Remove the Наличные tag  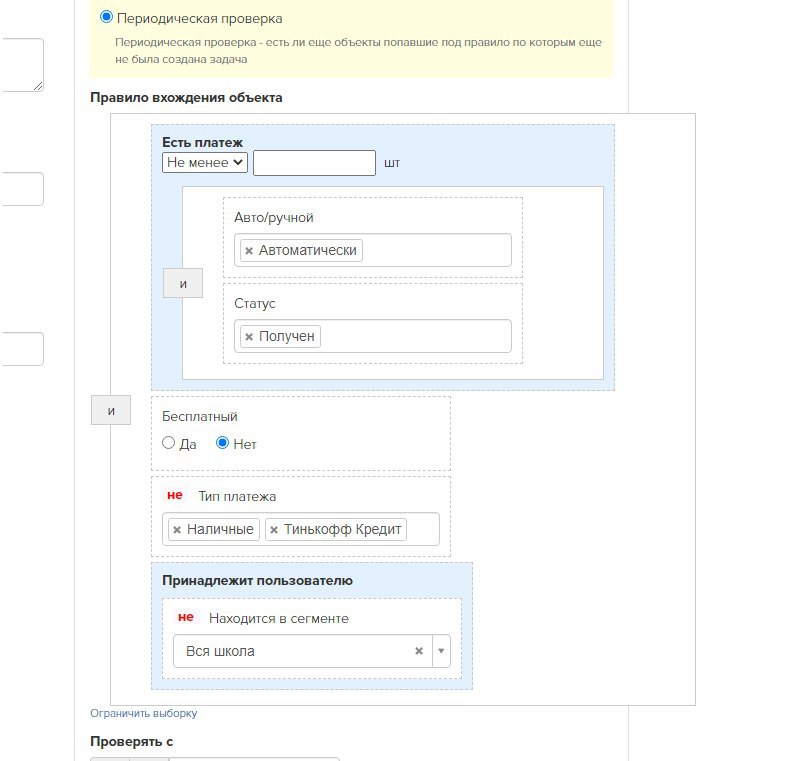(177, 529)
